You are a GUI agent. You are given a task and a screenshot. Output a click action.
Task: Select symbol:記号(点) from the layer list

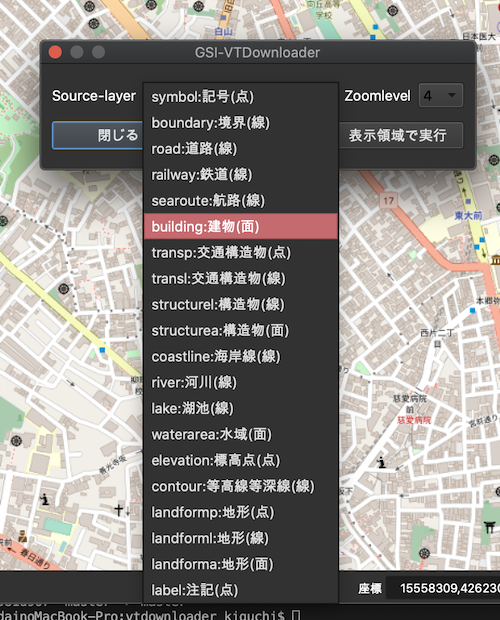(241, 96)
